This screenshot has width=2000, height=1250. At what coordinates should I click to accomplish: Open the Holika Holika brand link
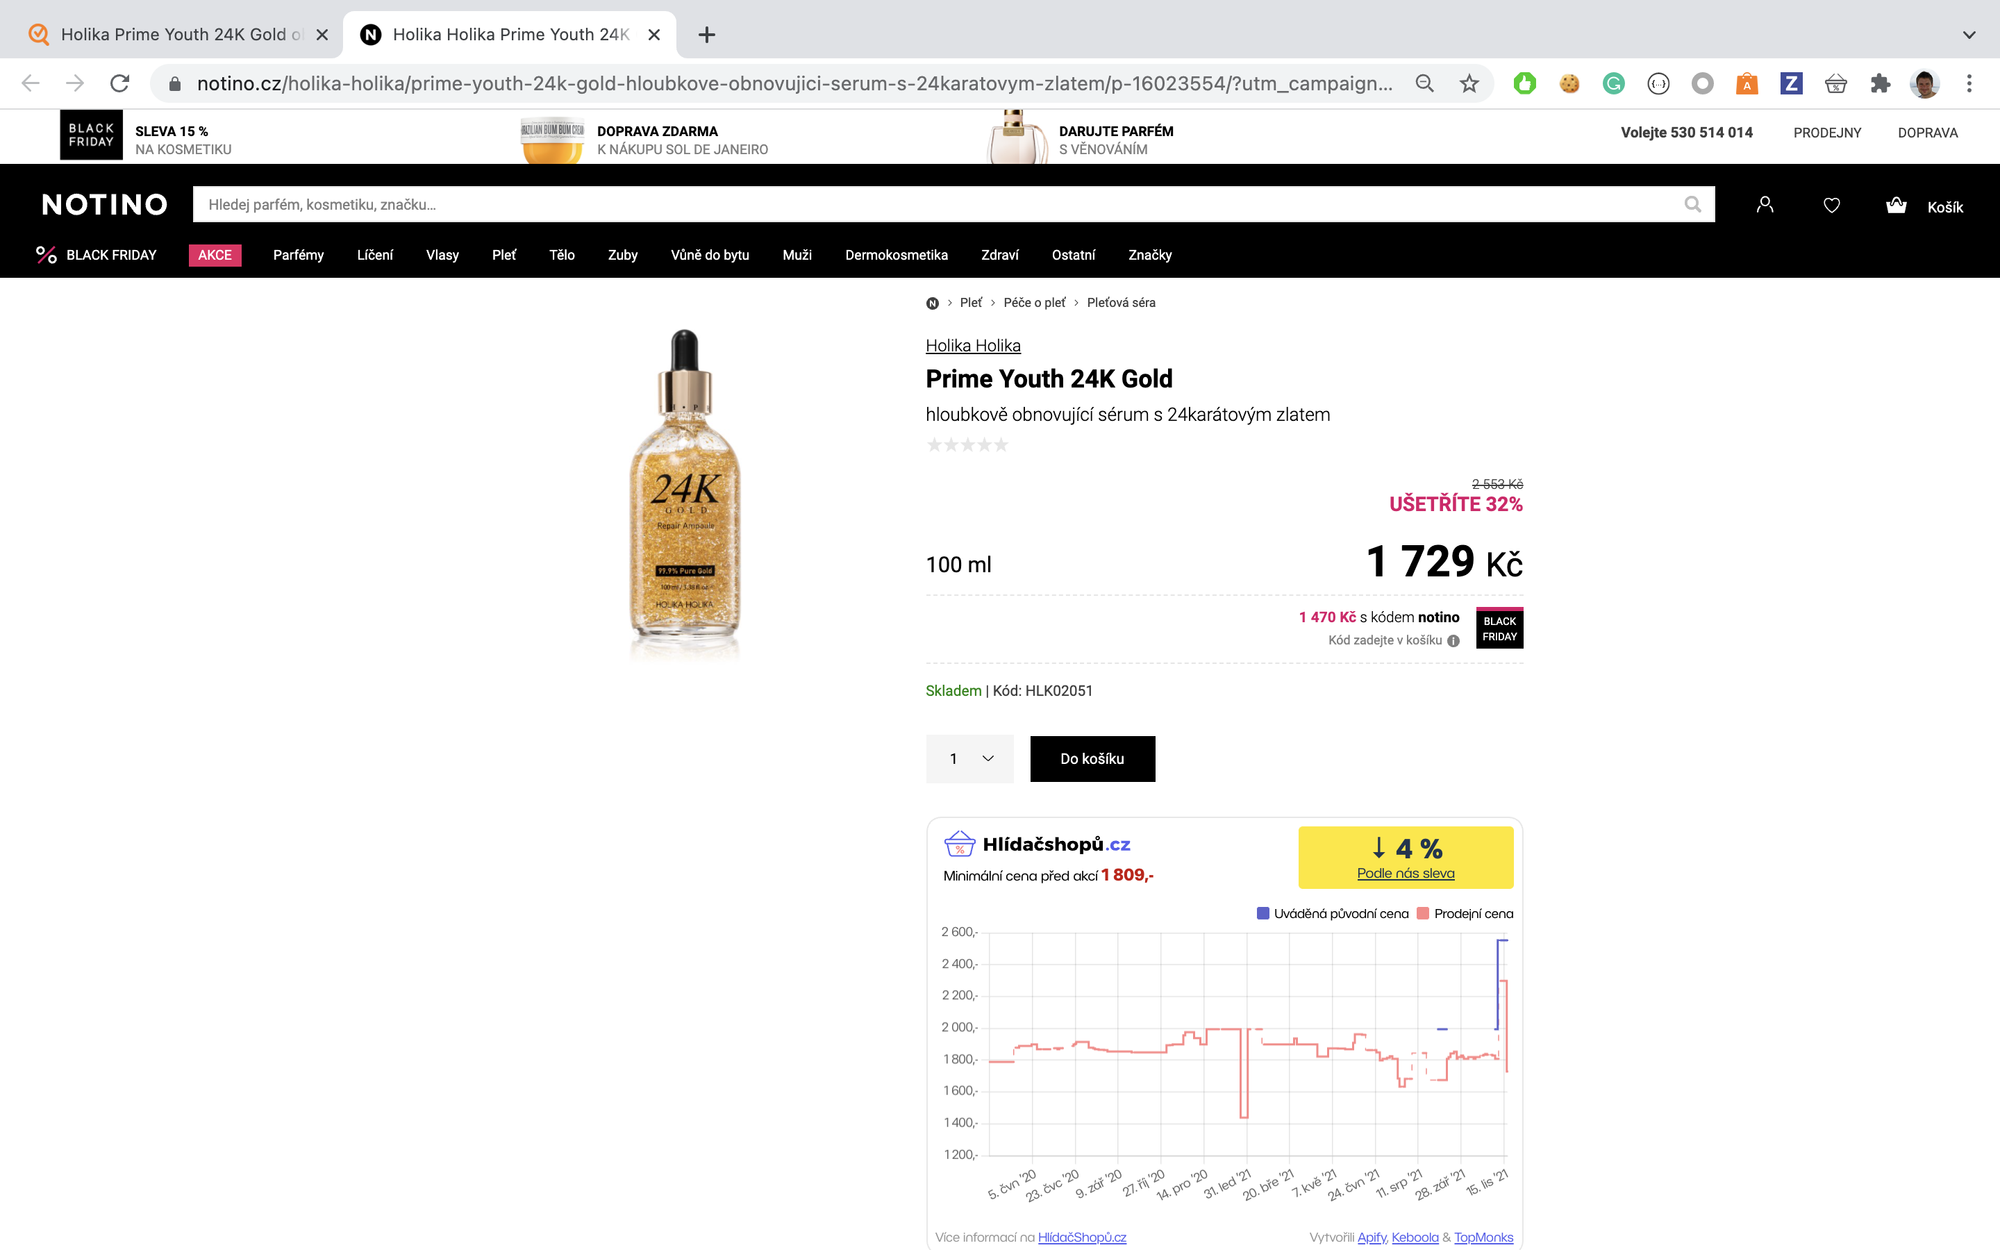click(x=973, y=345)
